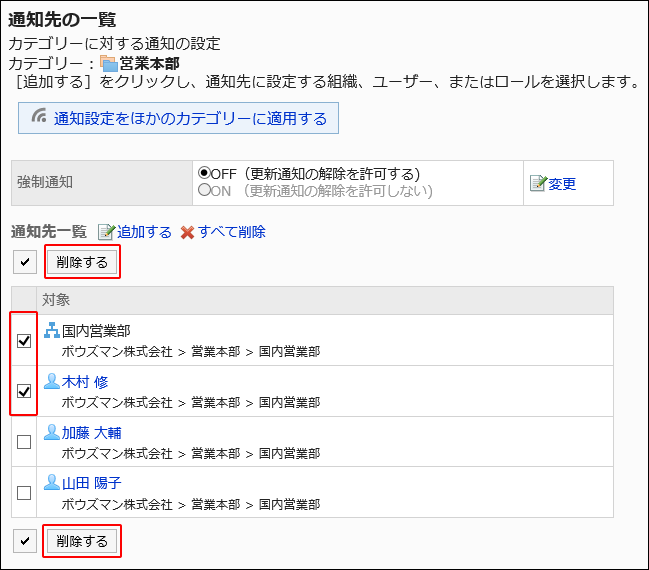Click the path text under 国内営業部
649x570 pixels.
coord(191,351)
